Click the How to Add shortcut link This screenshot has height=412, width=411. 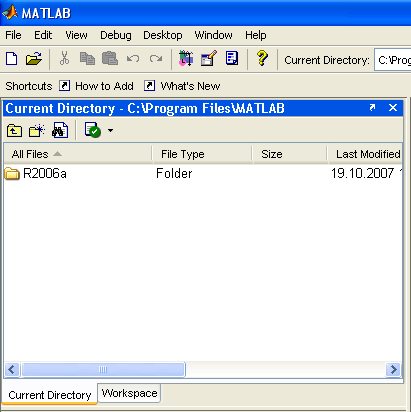tap(104, 86)
